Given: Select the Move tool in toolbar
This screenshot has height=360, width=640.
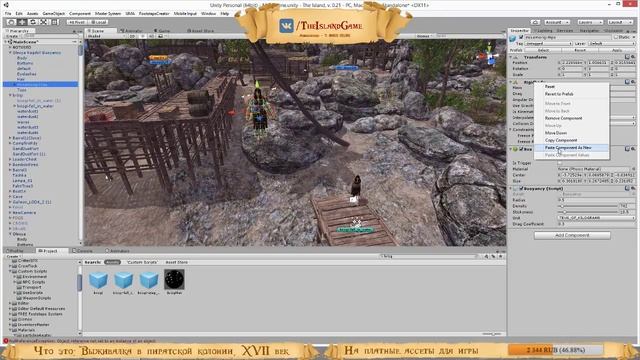Looking at the screenshot, I should [x=22, y=22].
